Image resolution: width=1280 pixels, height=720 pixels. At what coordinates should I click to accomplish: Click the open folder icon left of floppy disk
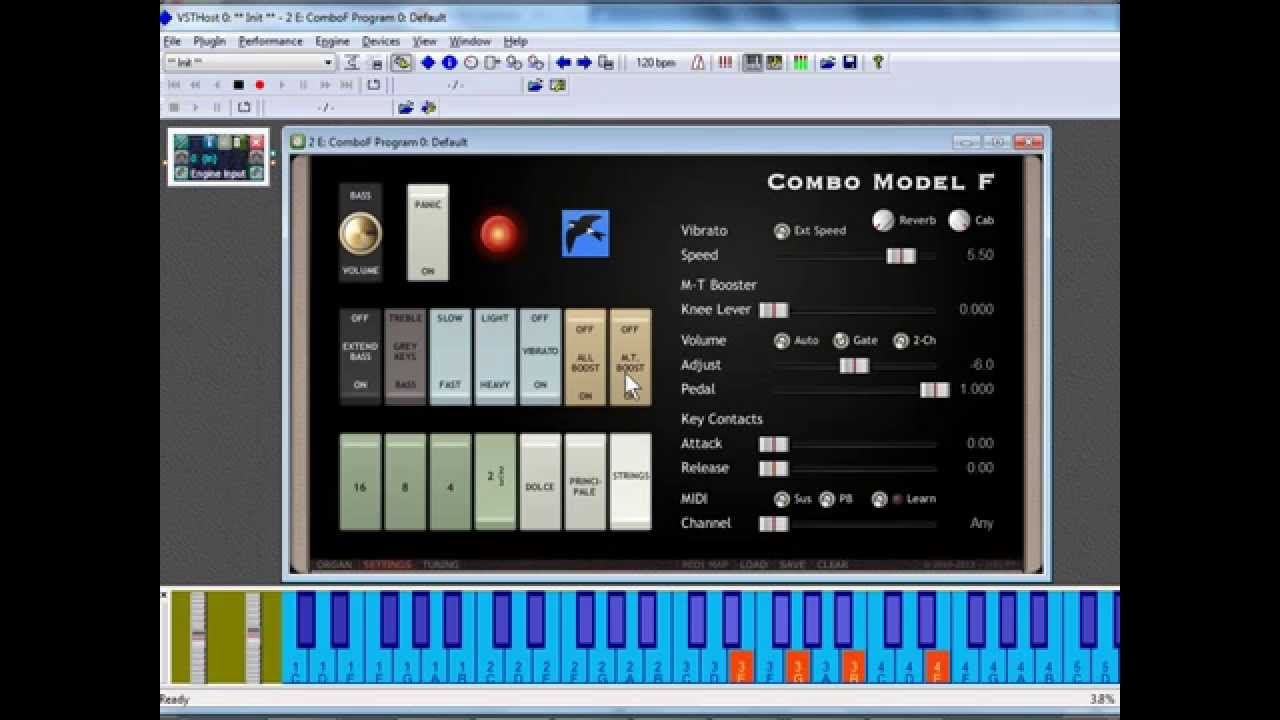tap(828, 62)
